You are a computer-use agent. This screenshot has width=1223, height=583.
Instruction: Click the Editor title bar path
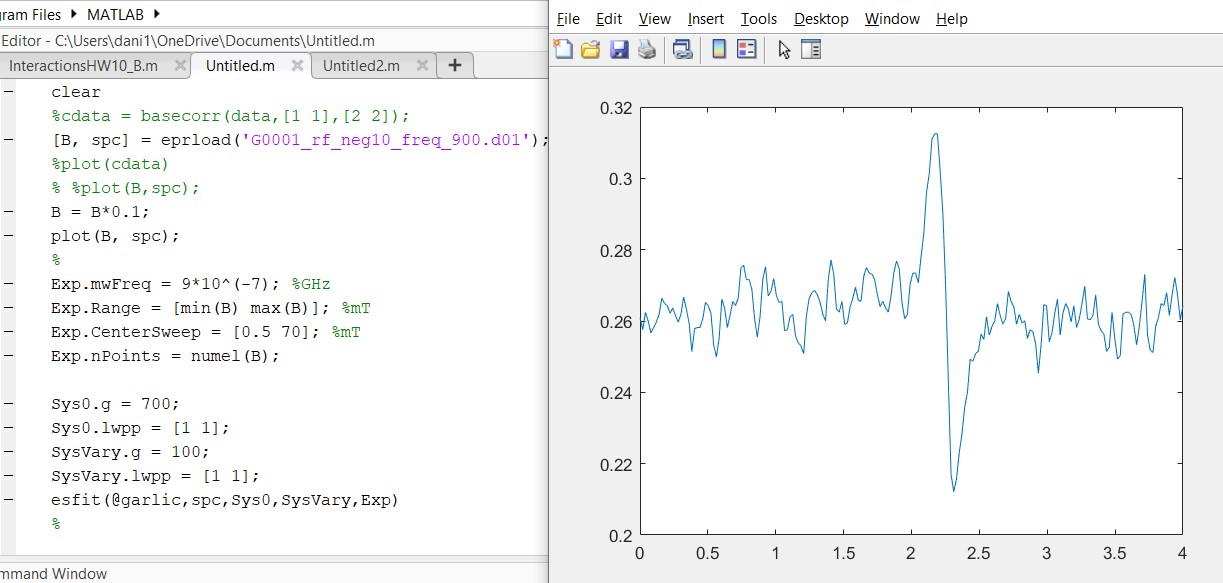tap(188, 41)
